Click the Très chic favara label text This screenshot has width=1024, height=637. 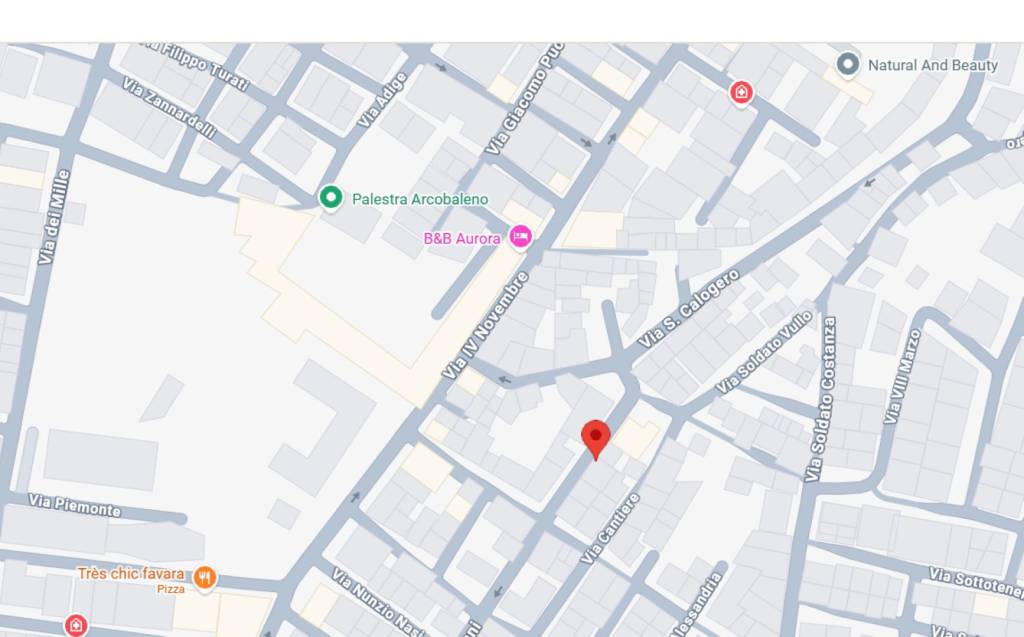(131, 574)
